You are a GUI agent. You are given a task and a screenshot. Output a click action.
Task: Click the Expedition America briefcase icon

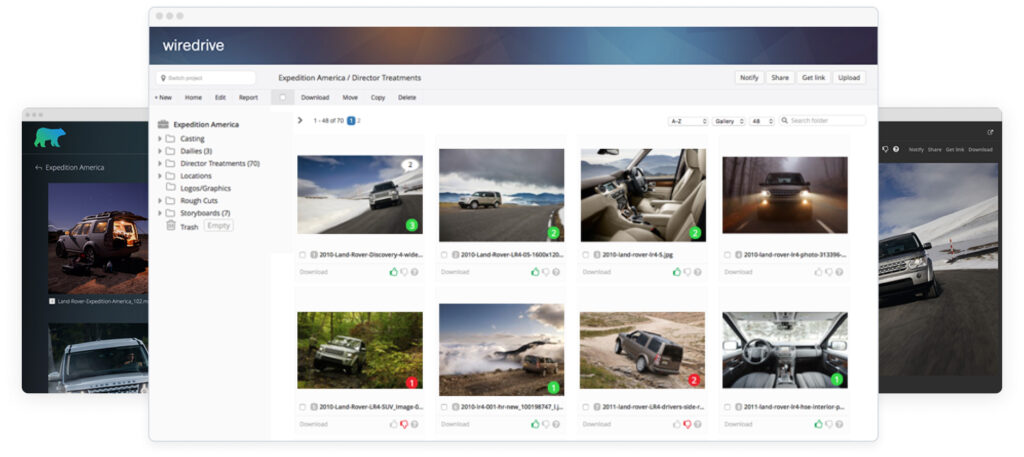coord(163,124)
